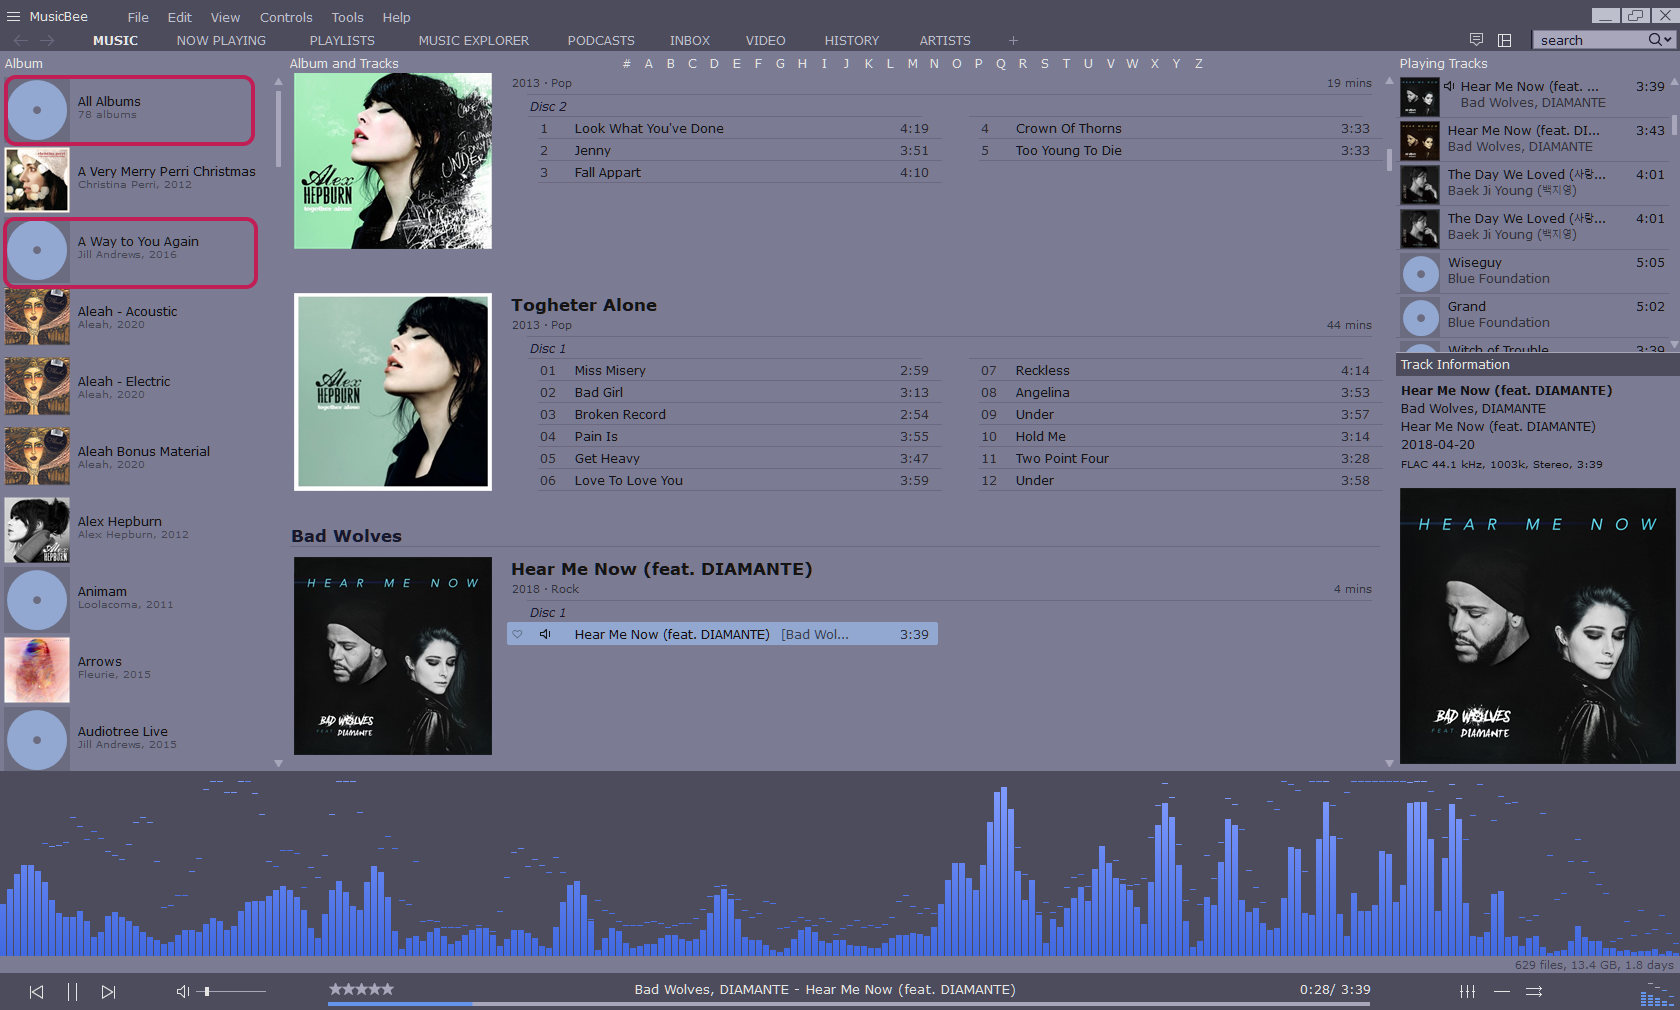Click the dash icon beside equalizer

pos(1502,991)
